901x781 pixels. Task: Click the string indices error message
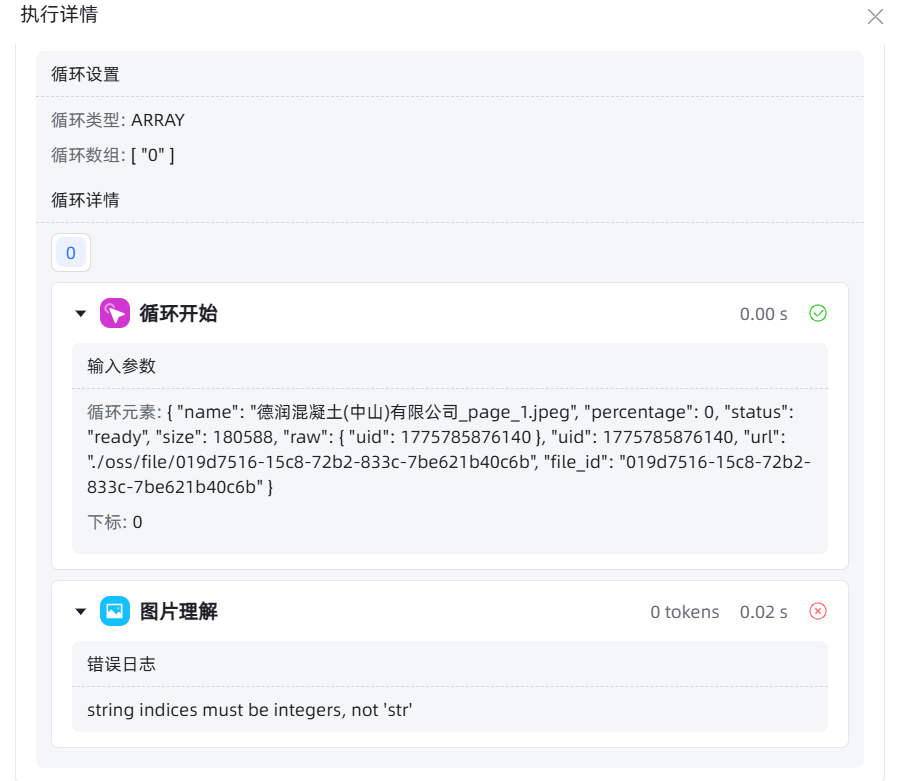(x=250, y=710)
